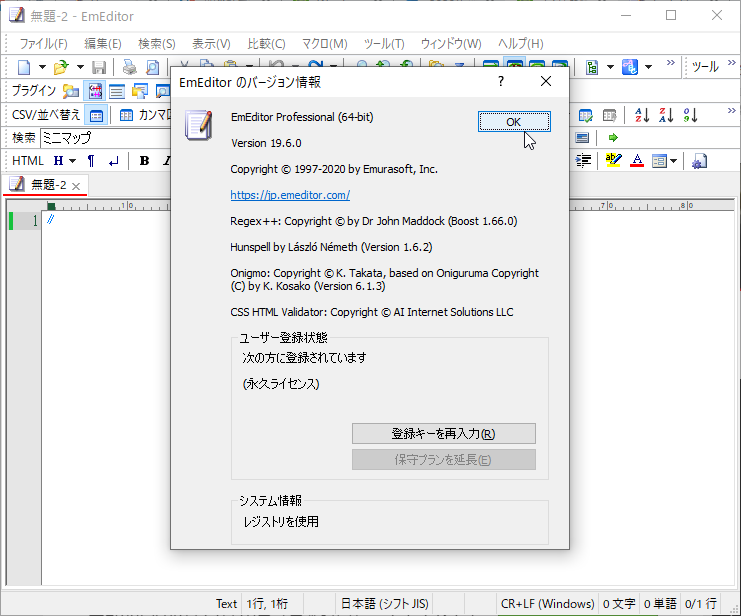Click the New file icon
Screen dimensions: 741x616
pos(24,67)
